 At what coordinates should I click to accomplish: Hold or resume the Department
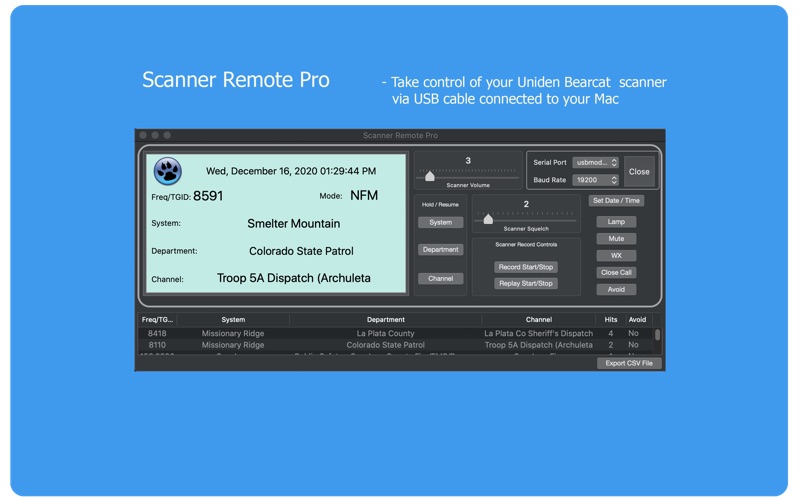click(440, 249)
